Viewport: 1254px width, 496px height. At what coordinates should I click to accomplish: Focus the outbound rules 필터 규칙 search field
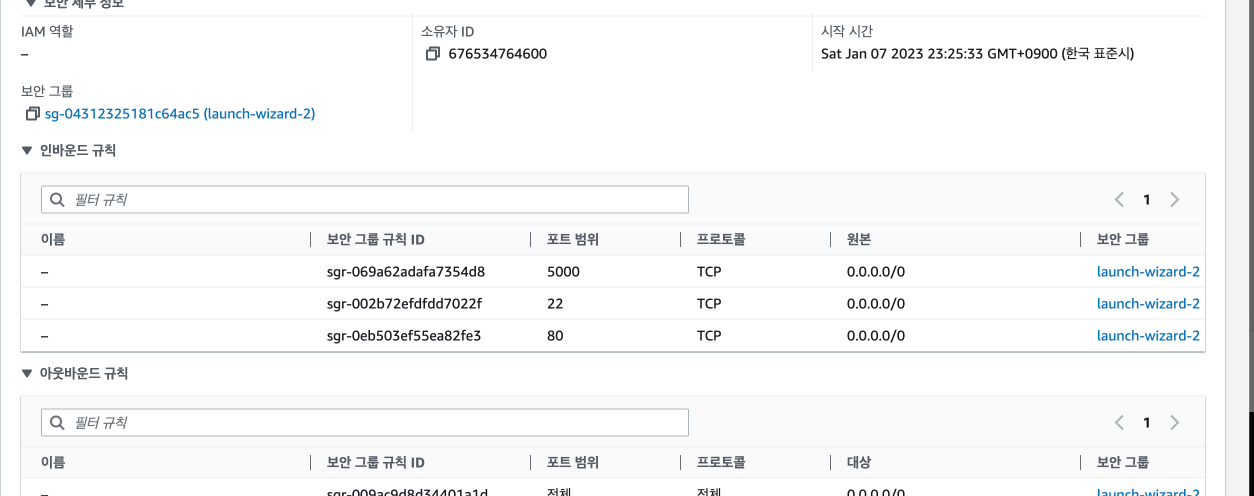(365, 423)
